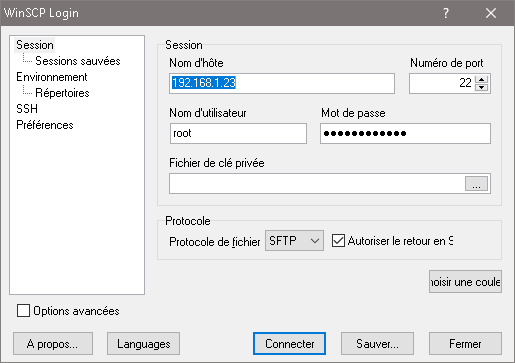Click the Connecter button
515x363 pixels.
[x=289, y=344]
